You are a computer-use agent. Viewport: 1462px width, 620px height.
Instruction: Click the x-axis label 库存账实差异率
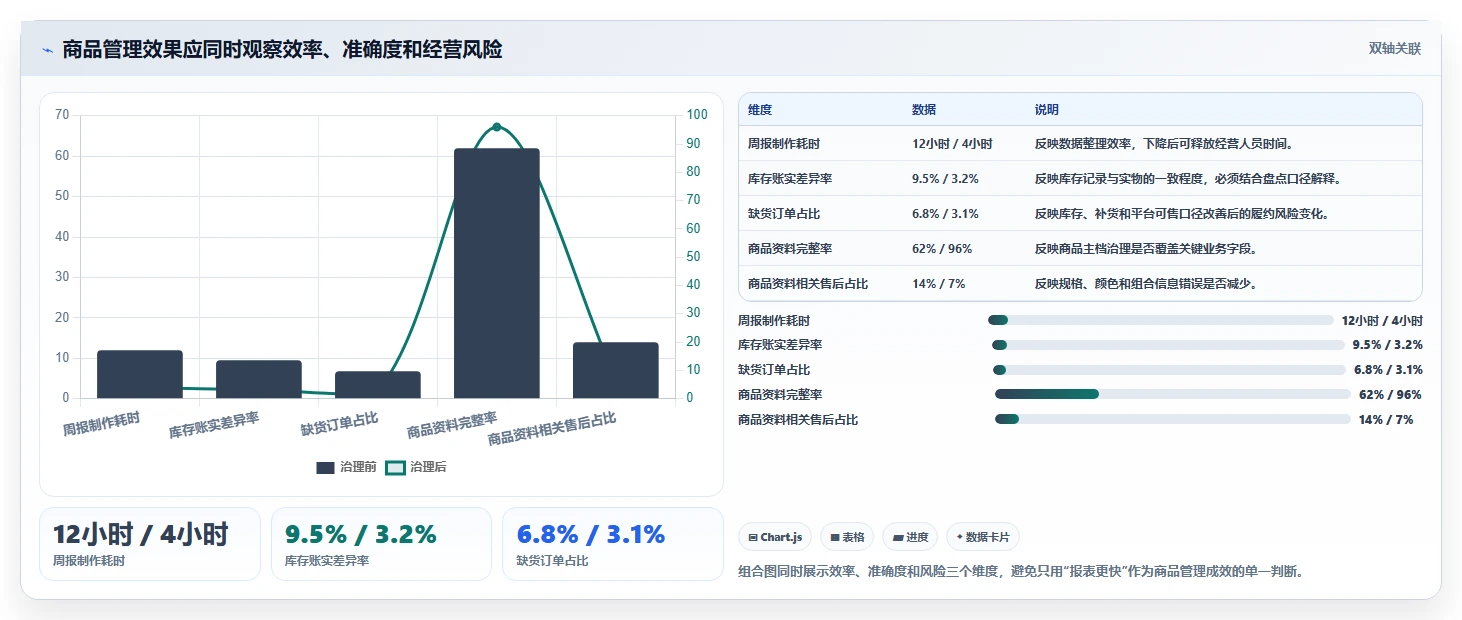coord(214,426)
